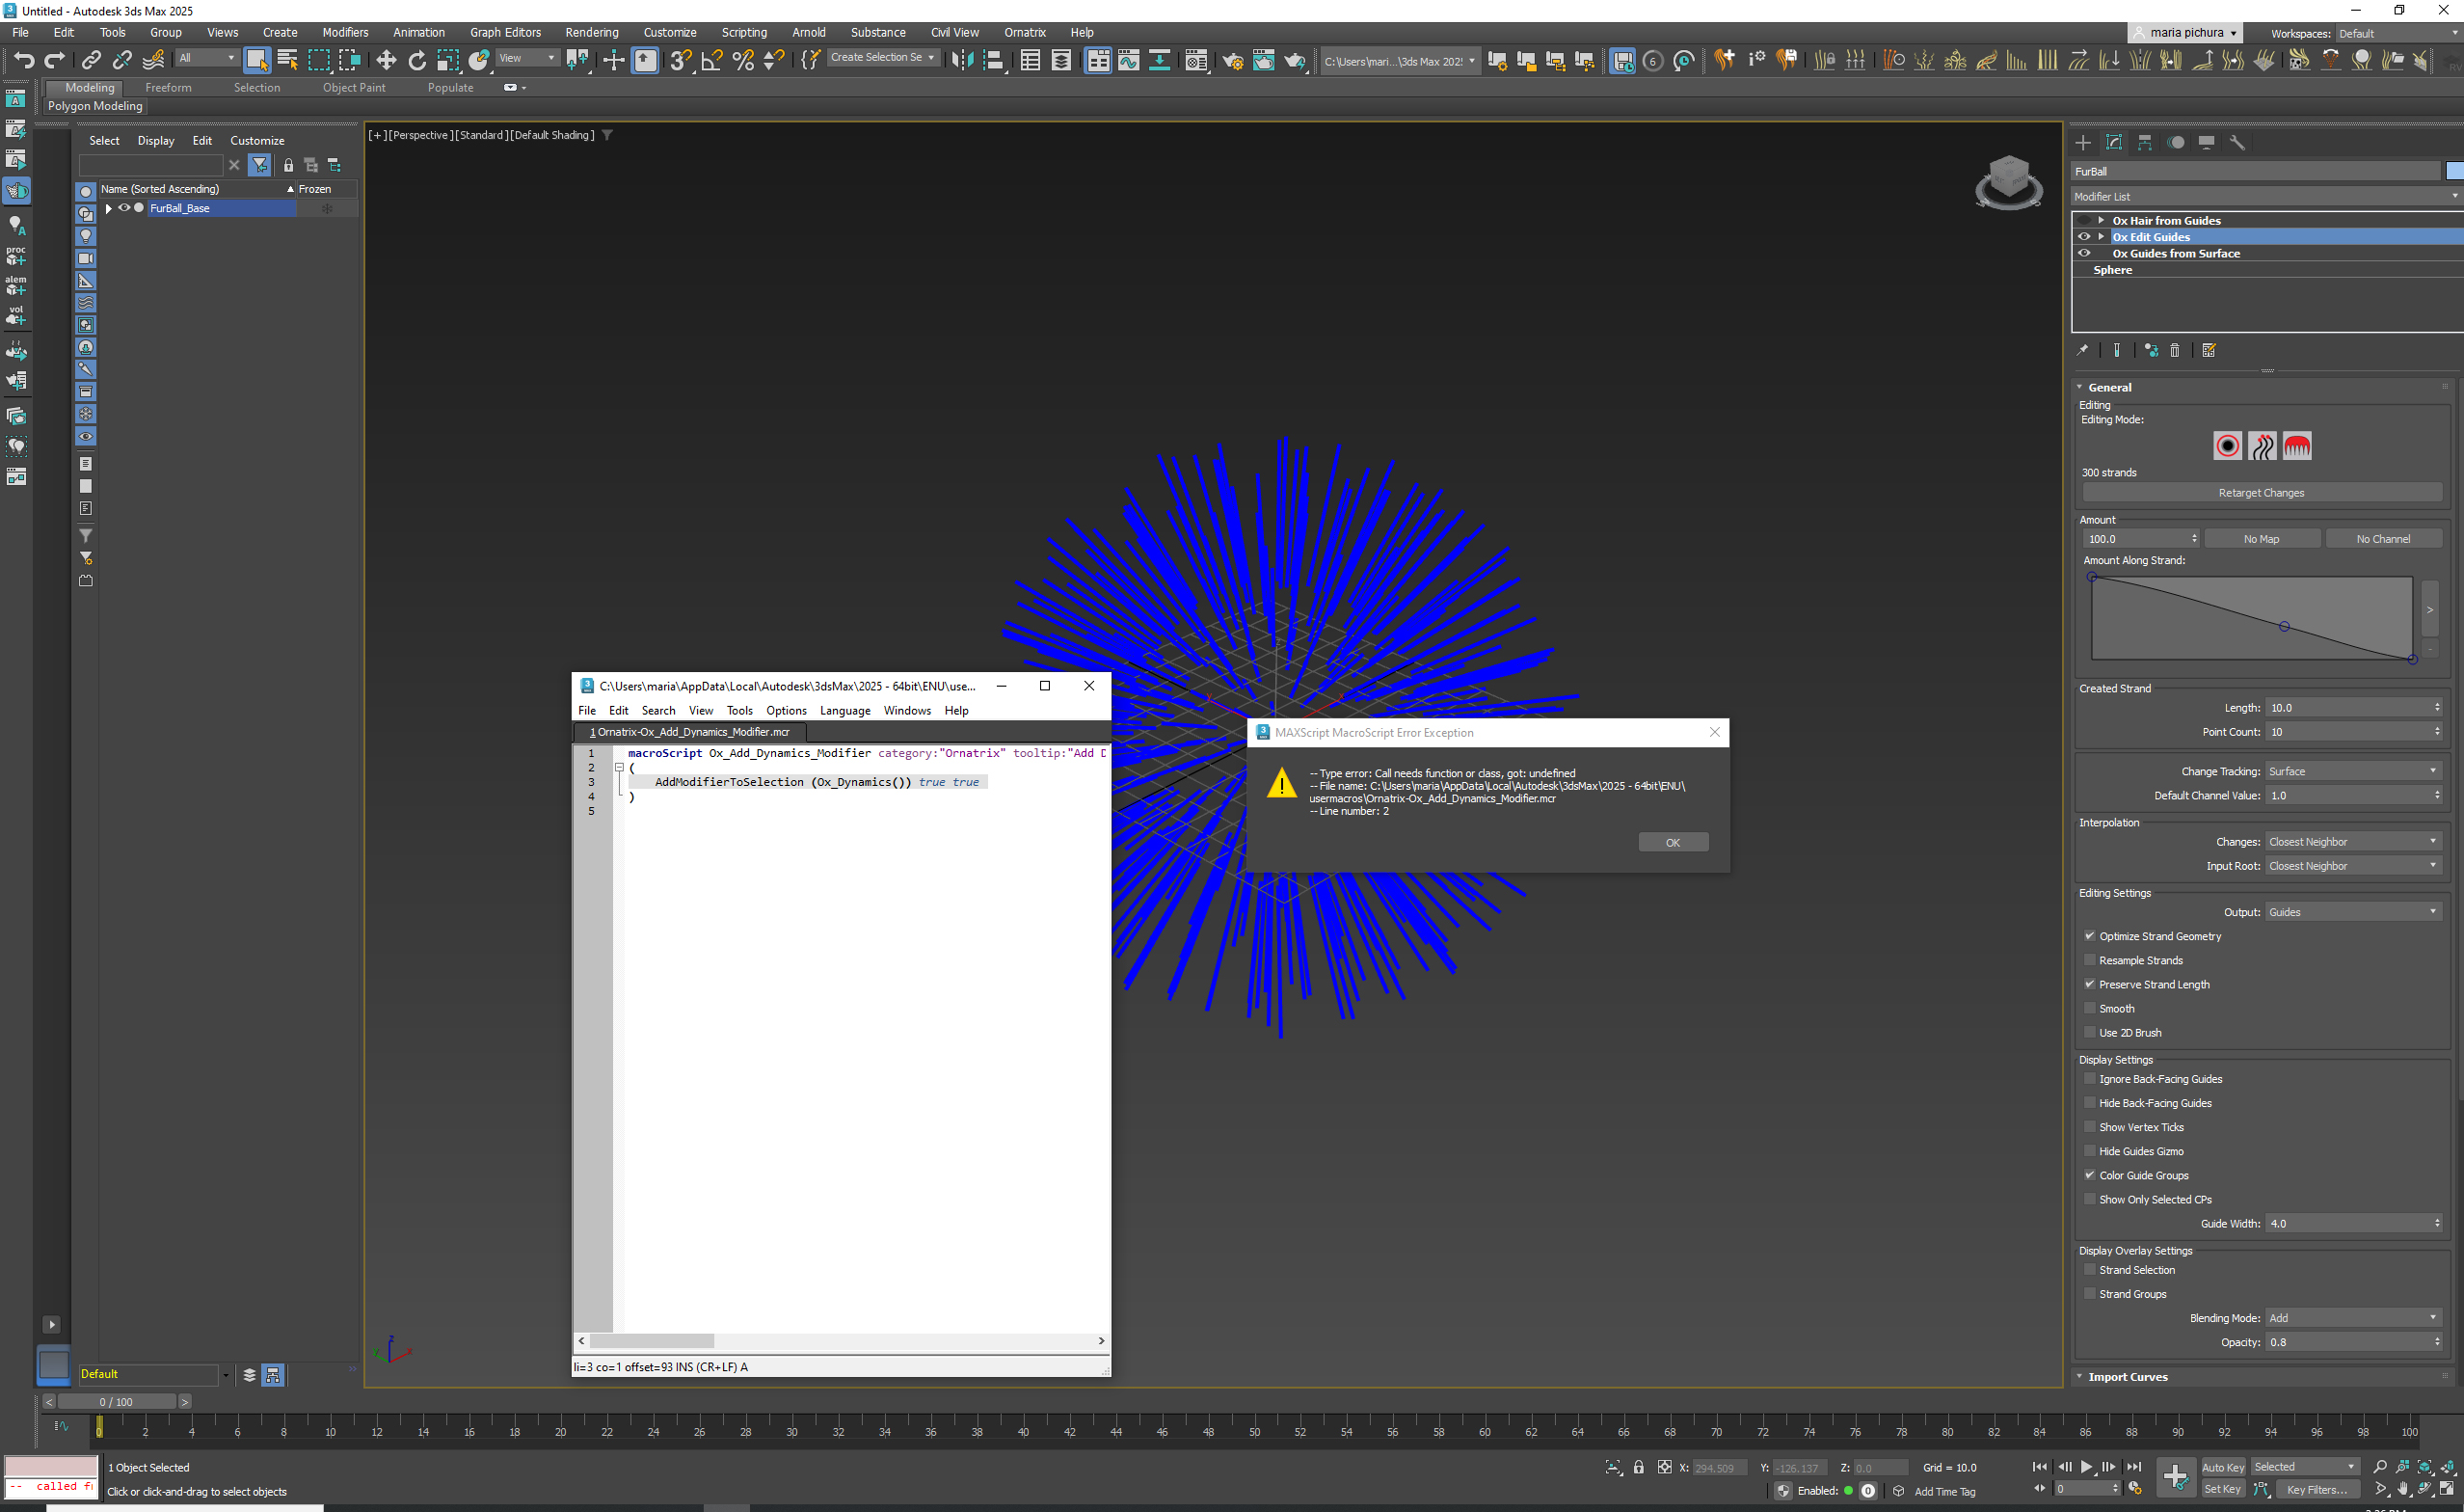The width and height of the screenshot is (2464, 1512).
Task: Open the Ornatrix menu
Action: click(x=1024, y=32)
